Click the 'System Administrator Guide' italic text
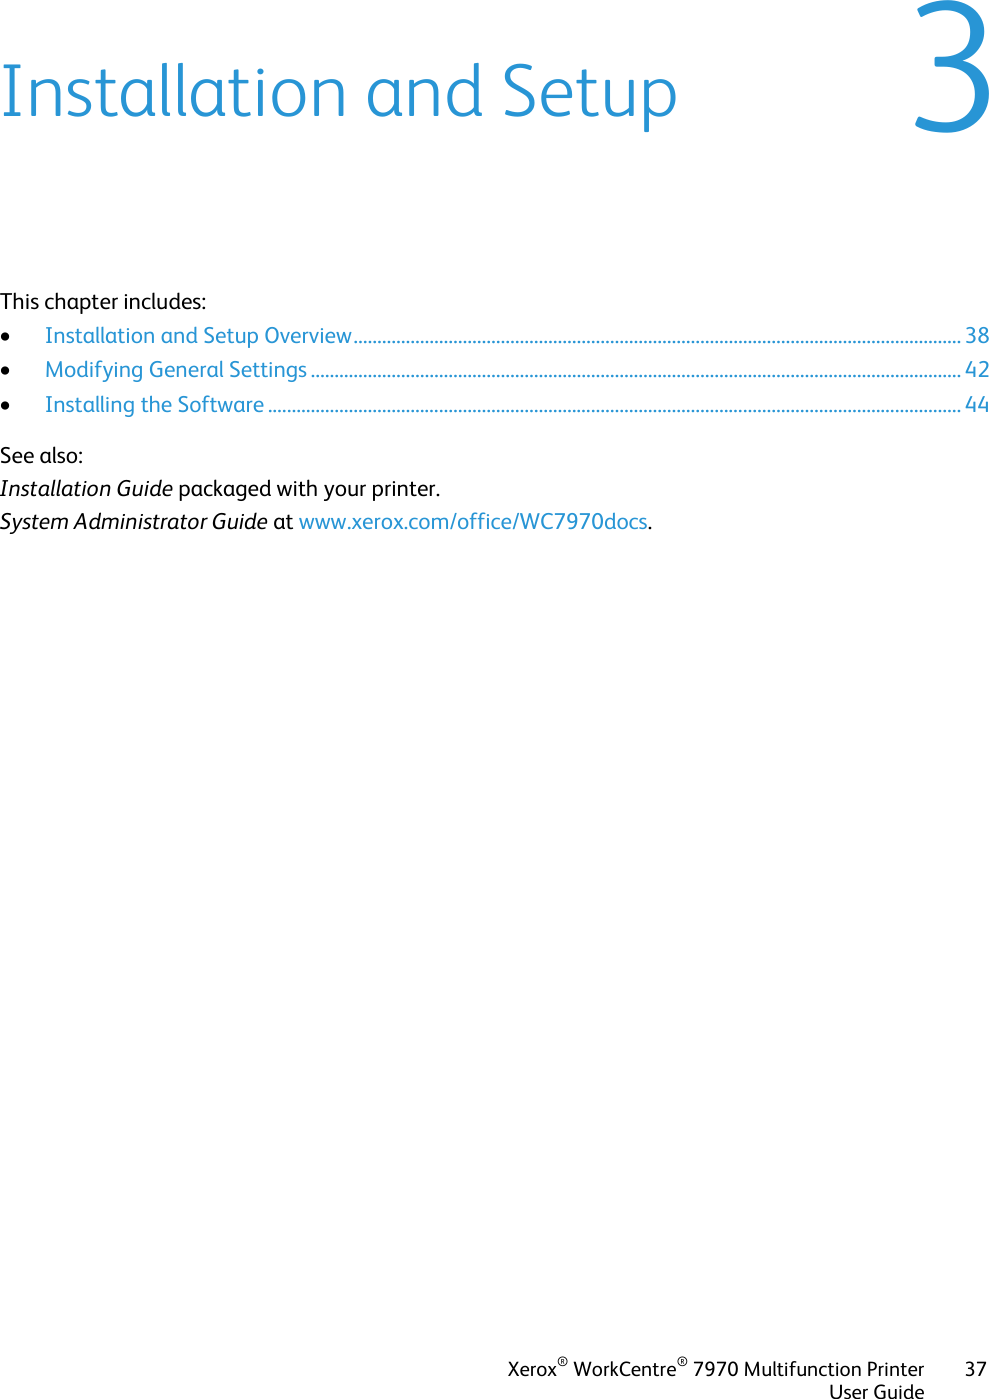 point(134,522)
